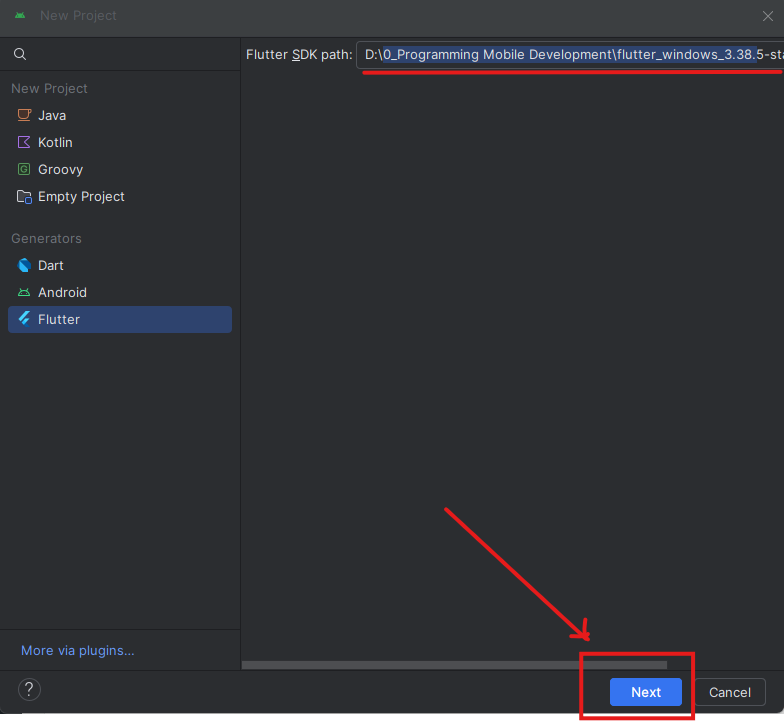This screenshot has width=784, height=721.
Task: Click the horizontal scrollbar above the buttons
Action: click(454, 664)
